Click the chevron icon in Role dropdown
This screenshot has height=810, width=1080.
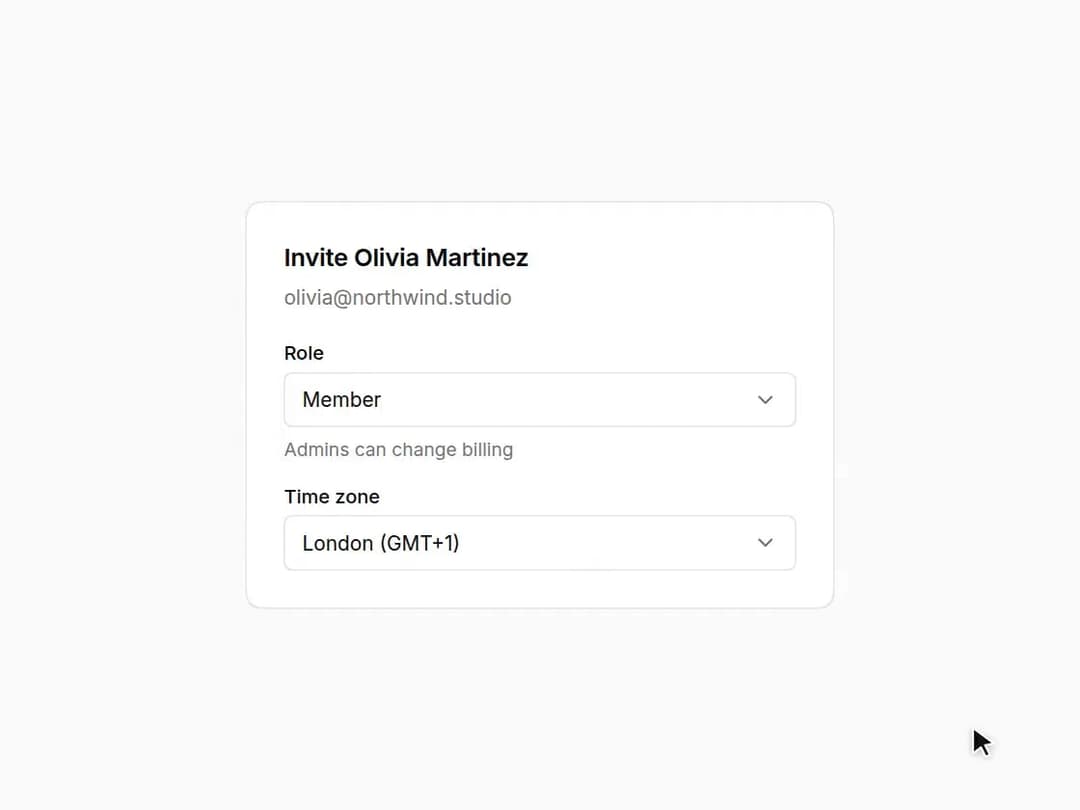coord(765,400)
